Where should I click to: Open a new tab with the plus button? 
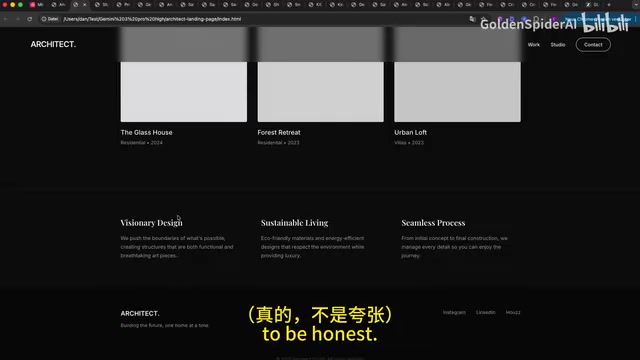tap(609, 5)
